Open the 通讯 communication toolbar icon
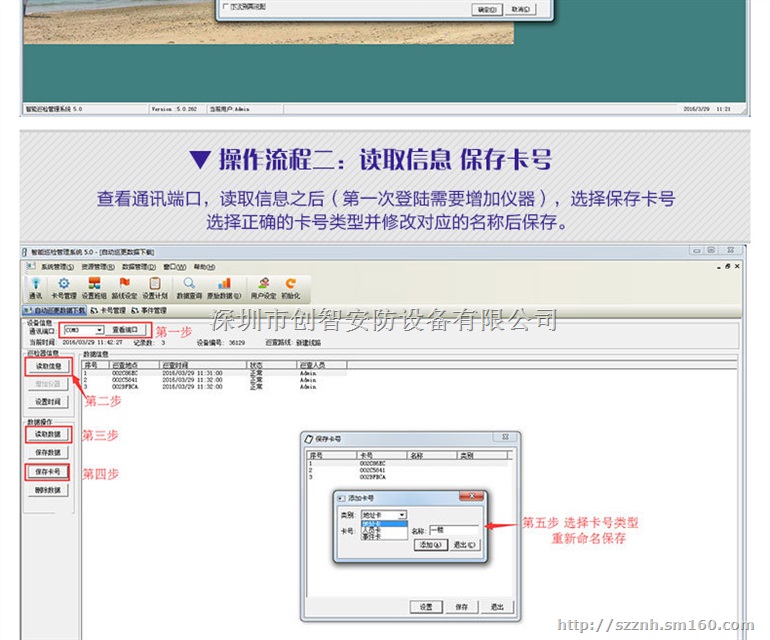This screenshot has height=640, width=770. coord(35,288)
